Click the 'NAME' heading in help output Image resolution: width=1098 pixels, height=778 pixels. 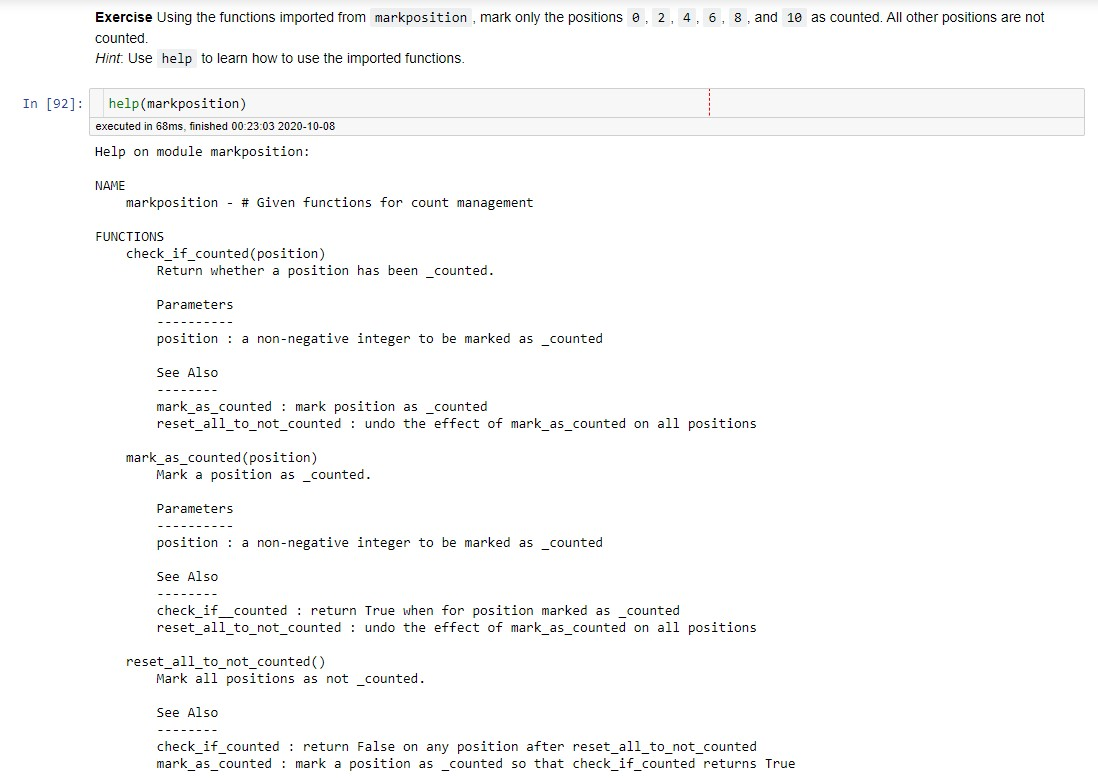click(110, 186)
